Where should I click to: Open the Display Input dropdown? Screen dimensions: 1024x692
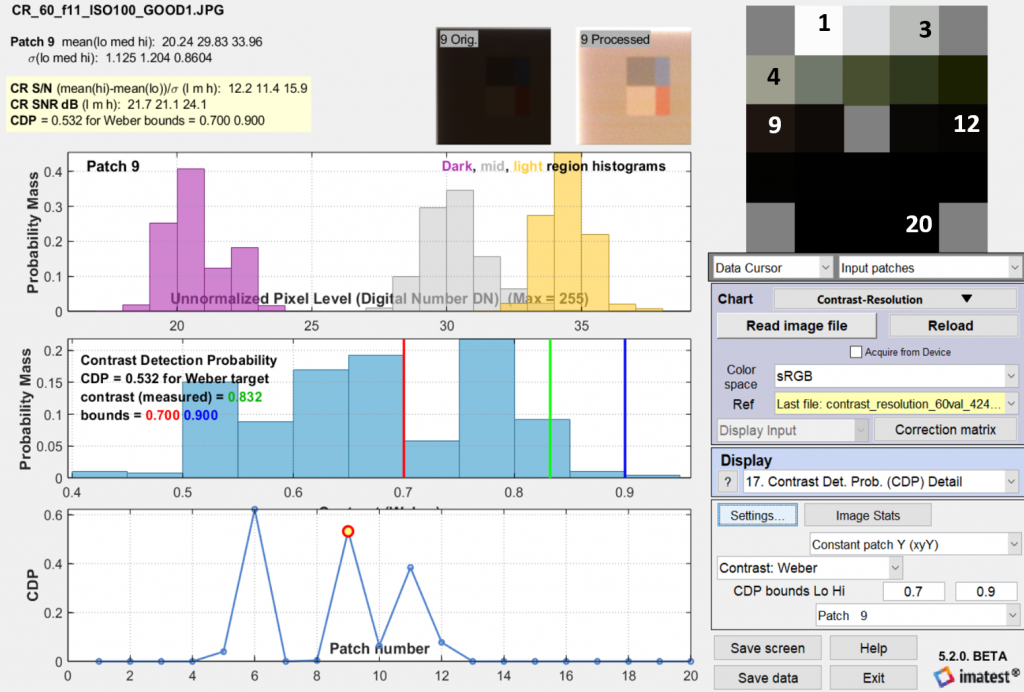pos(792,430)
